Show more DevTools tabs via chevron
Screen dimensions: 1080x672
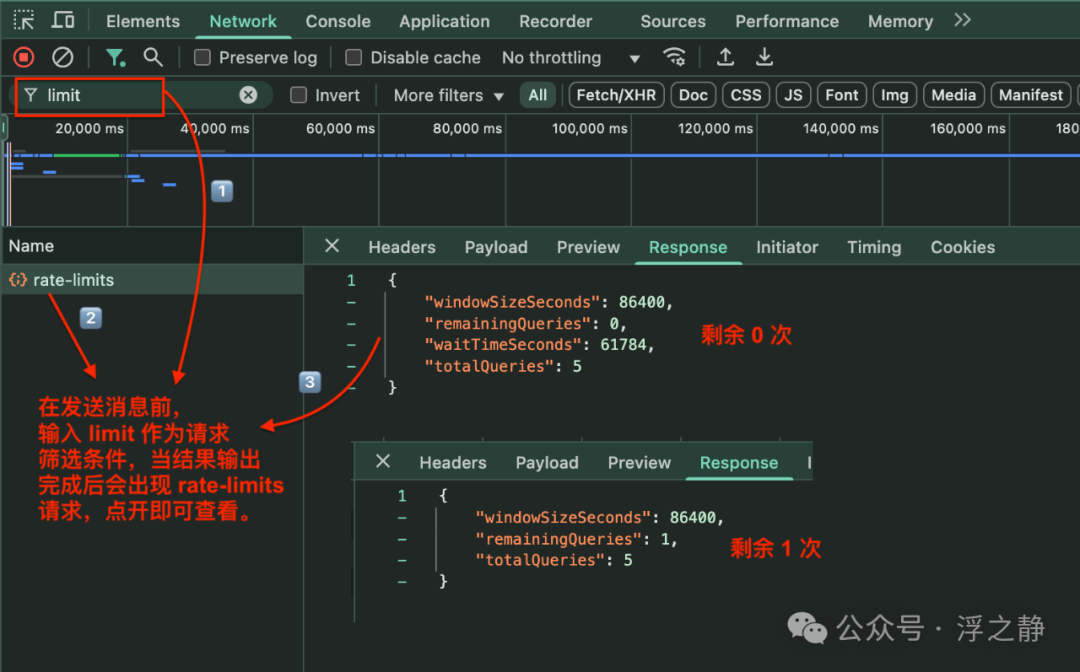pos(962,20)
